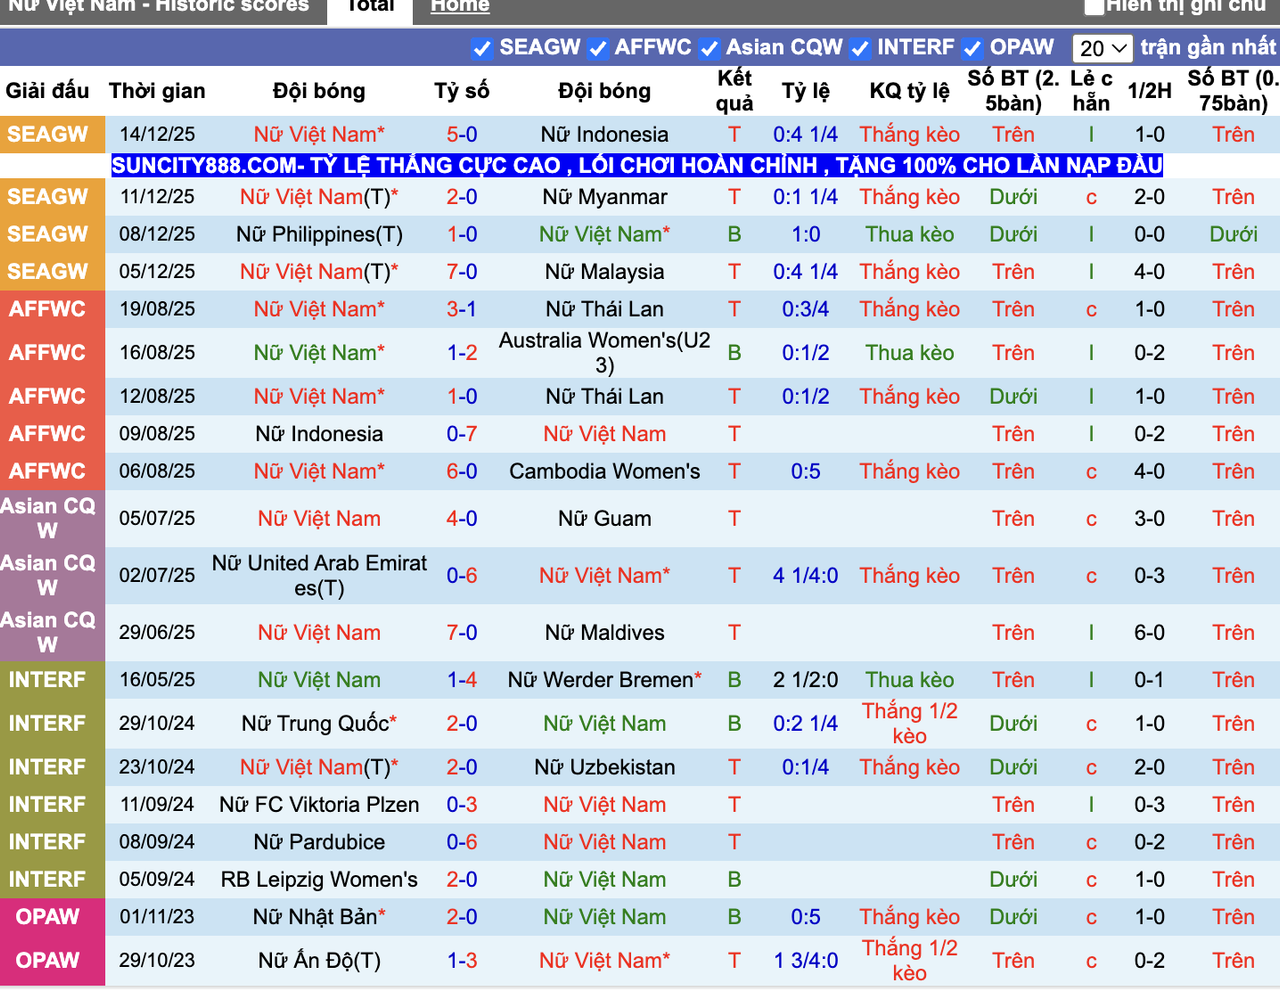The image size is (1280, 991).
Task: Enable the Hiển thị ghi chú checkbox
Action: click(1094, 7)
